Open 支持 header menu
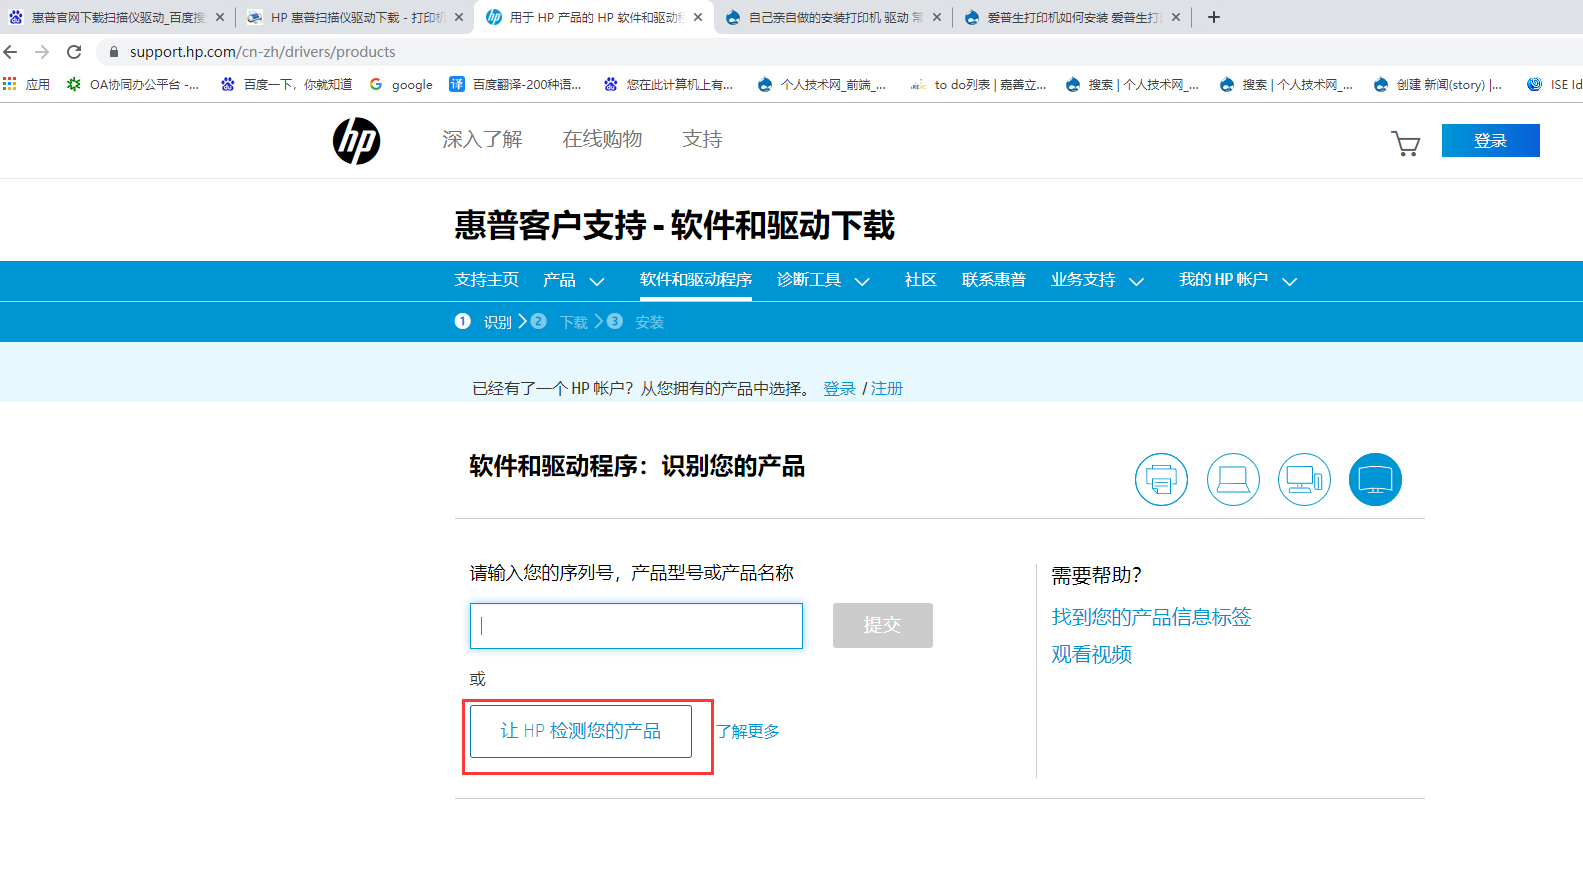This screenshot has width=1583, height=879. click(702, 140)
